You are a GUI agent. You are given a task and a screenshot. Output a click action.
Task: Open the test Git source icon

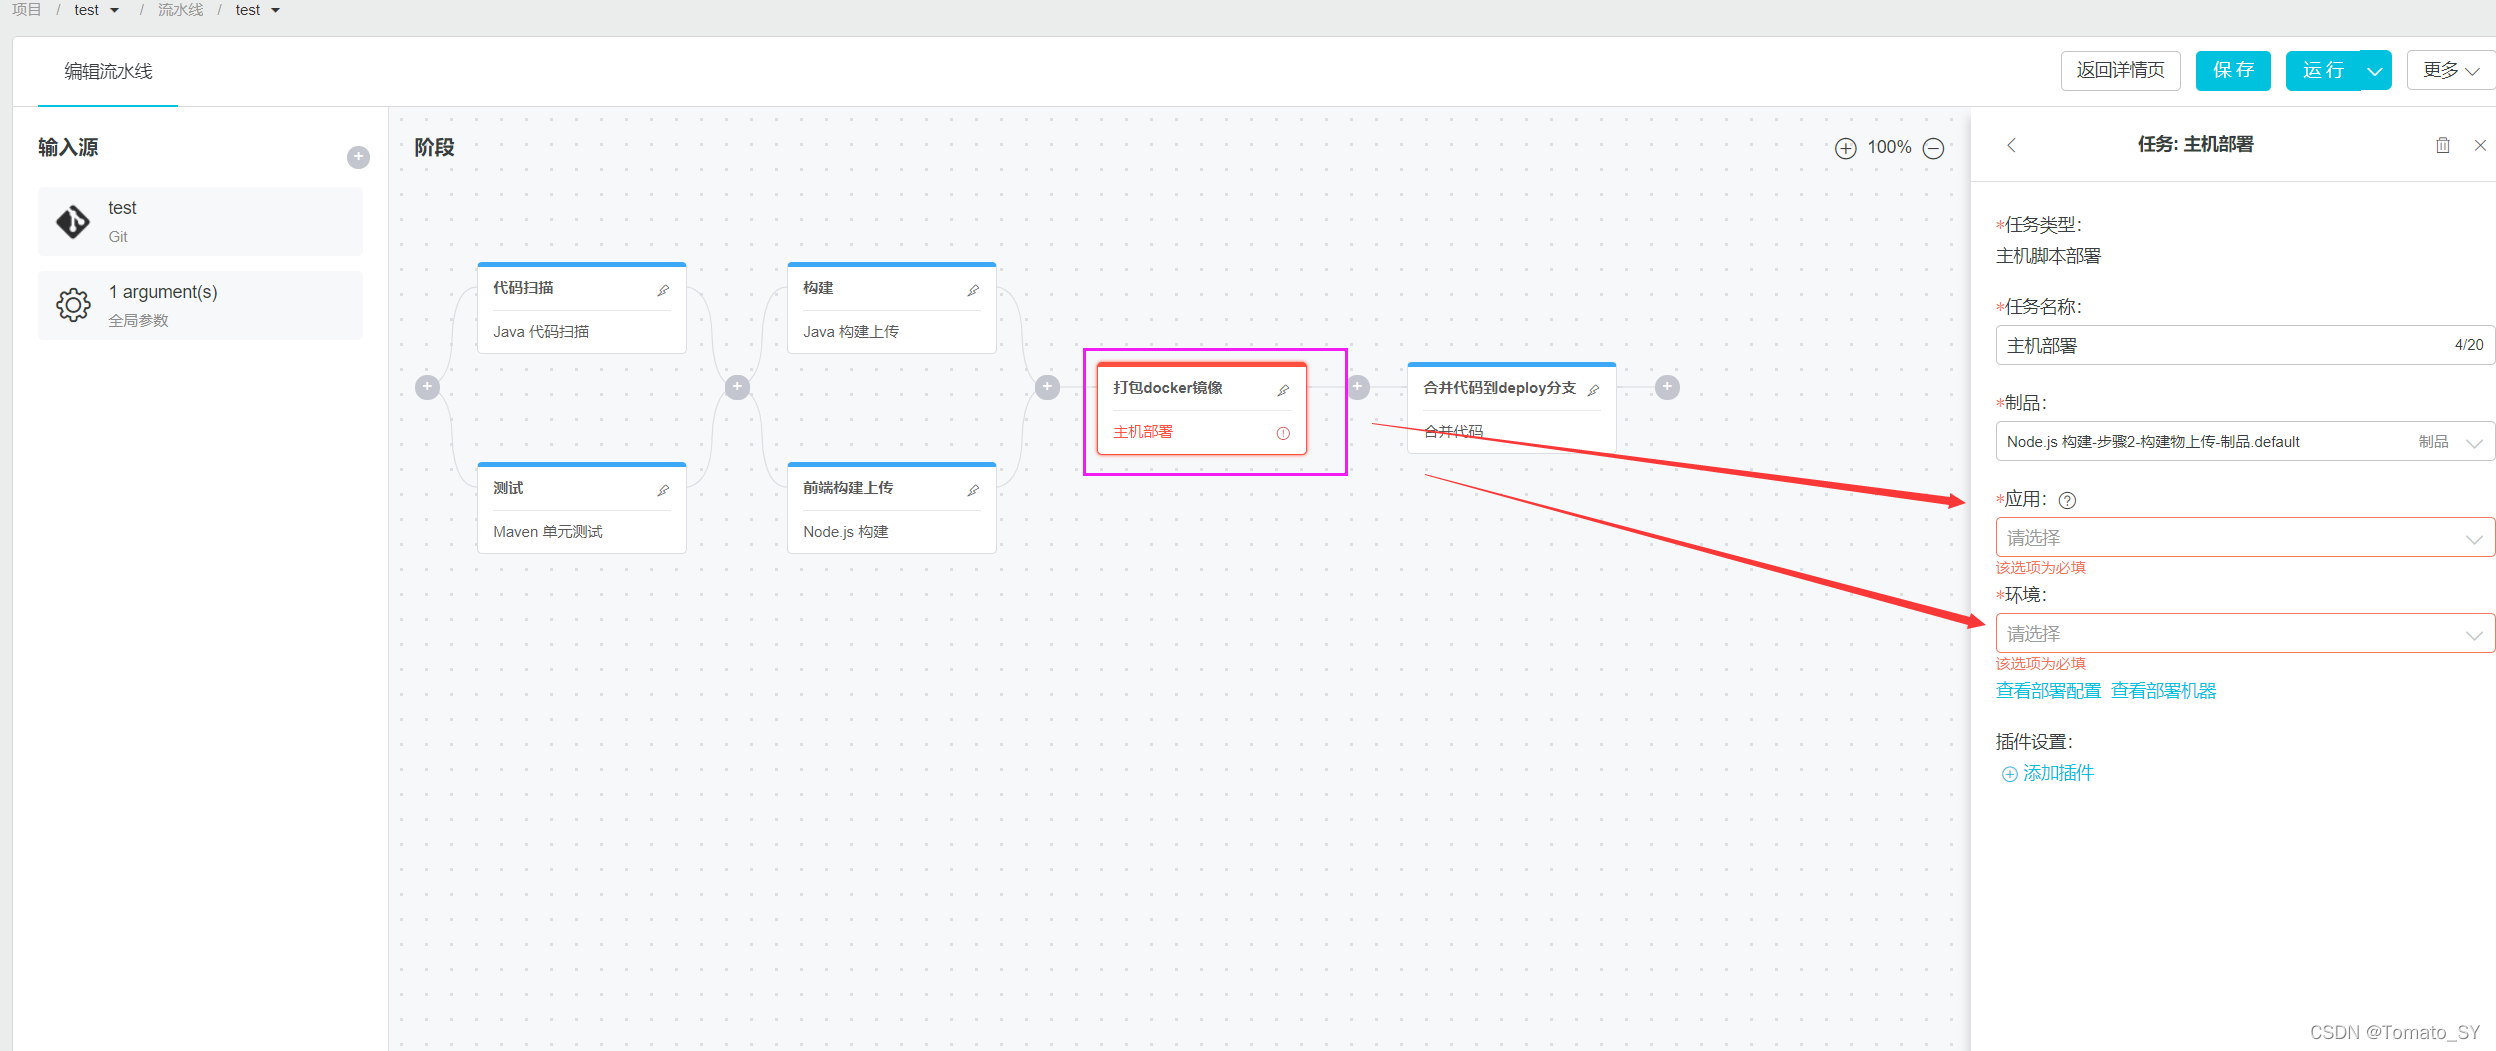[73, 222]
